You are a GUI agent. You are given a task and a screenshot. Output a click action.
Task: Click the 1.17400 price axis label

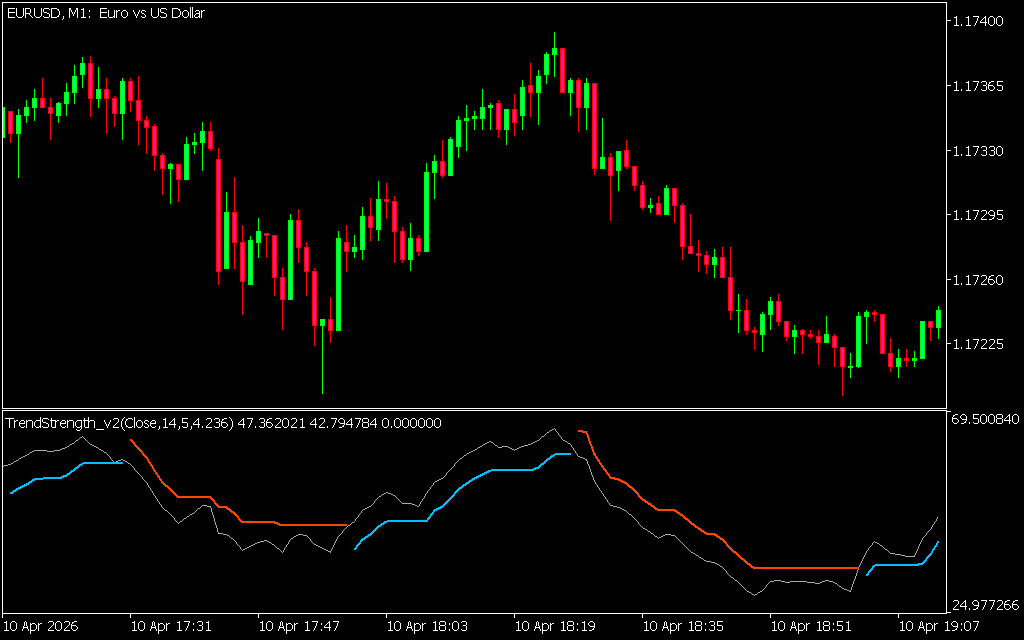pyautogui.click(x=980, y=21)
